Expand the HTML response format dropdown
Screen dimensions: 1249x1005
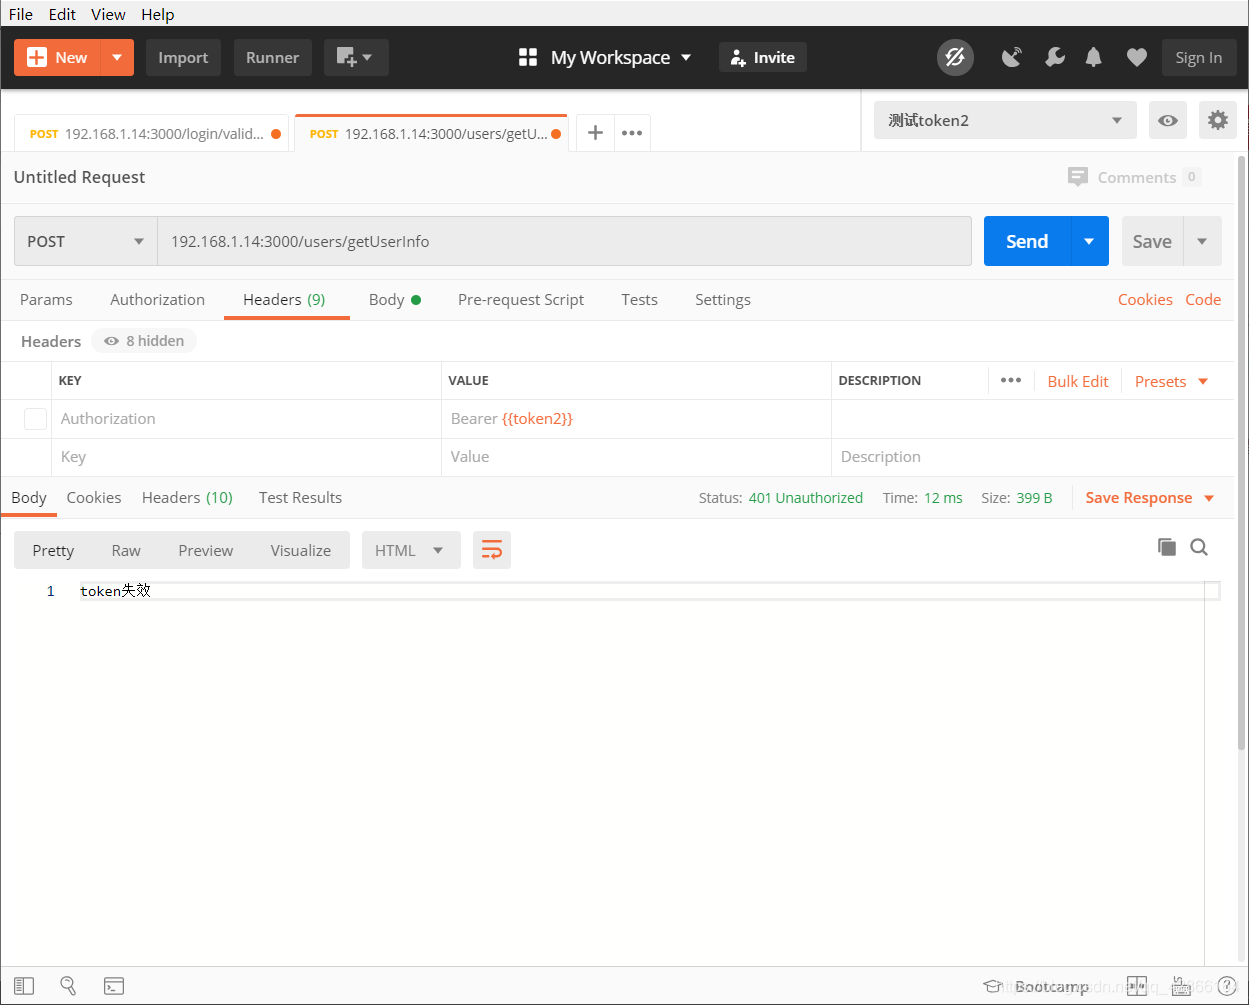coord(411,550)
